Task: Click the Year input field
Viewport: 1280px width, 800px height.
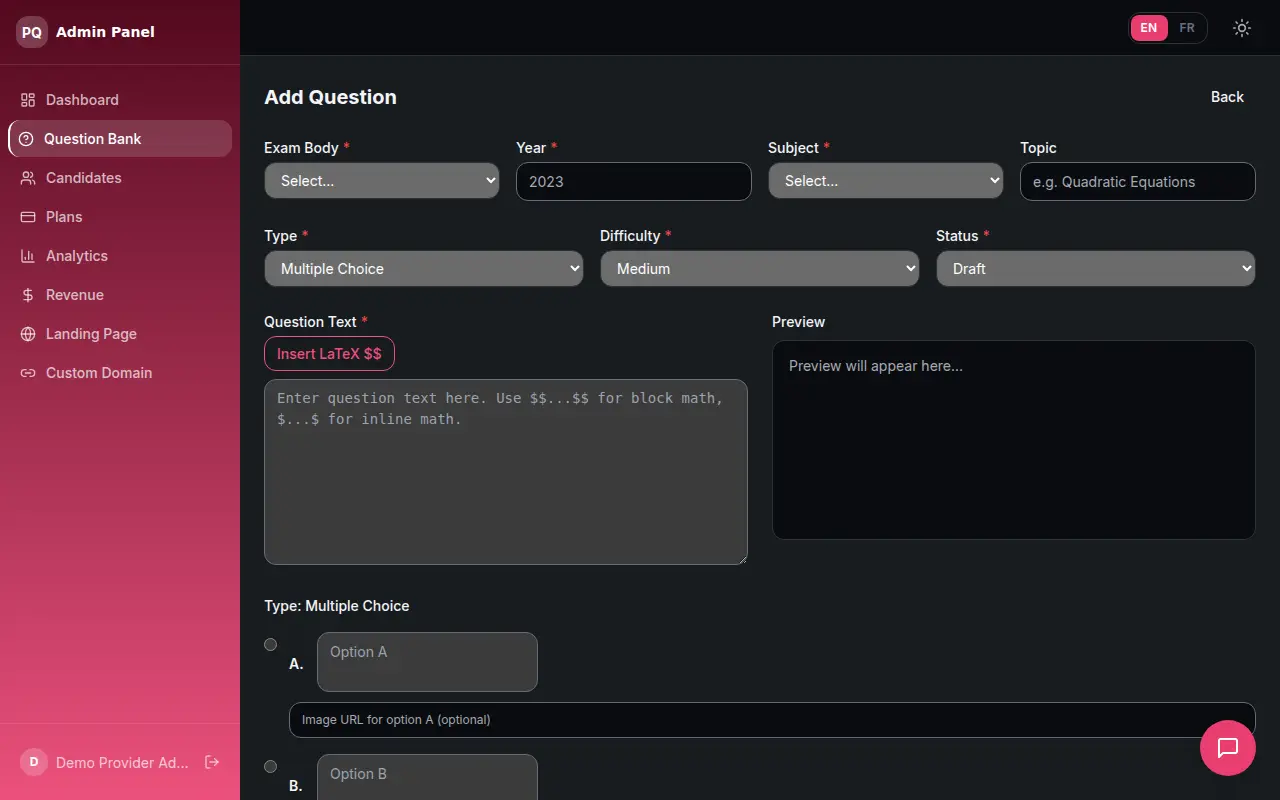Action: 634,181
